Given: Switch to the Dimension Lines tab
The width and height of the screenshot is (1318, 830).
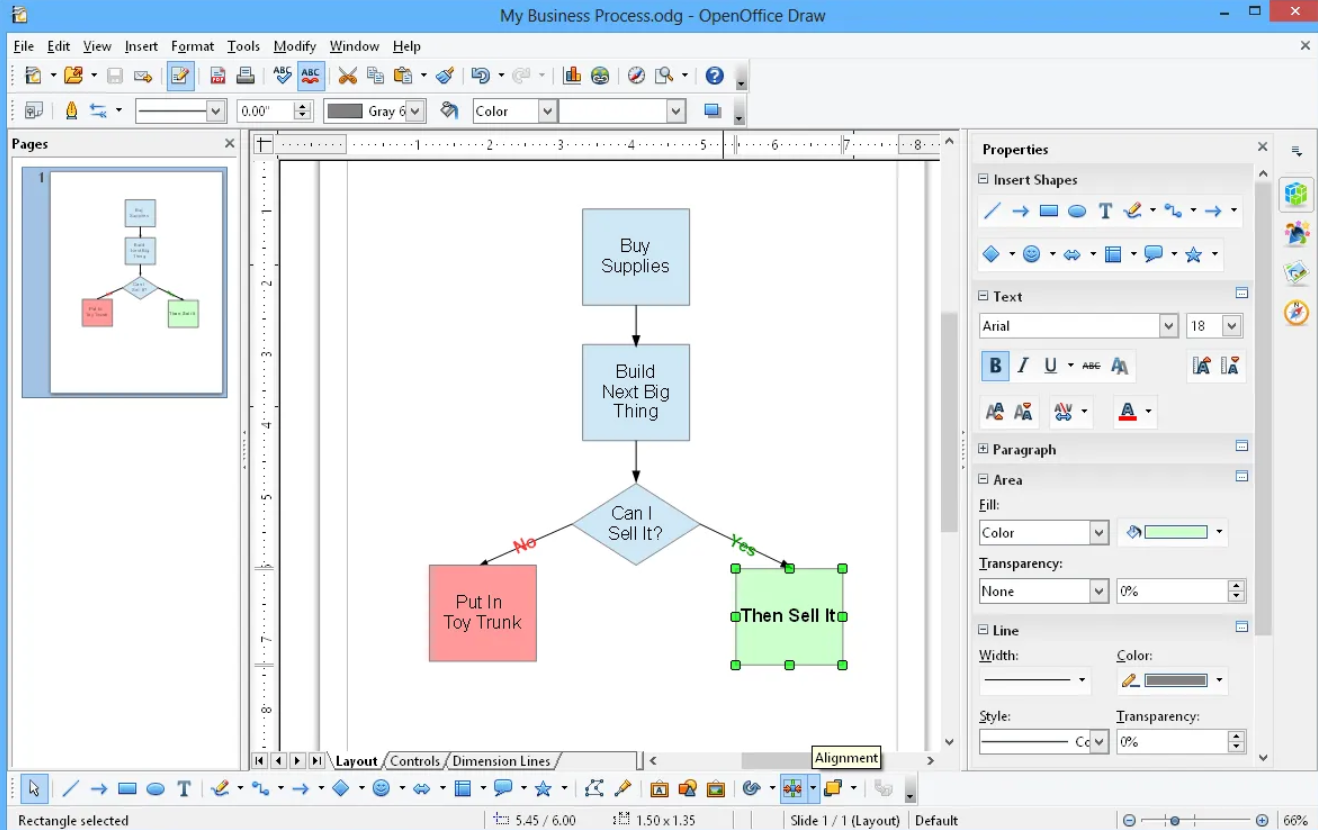Looking at the screenshot, I should 501,761.
